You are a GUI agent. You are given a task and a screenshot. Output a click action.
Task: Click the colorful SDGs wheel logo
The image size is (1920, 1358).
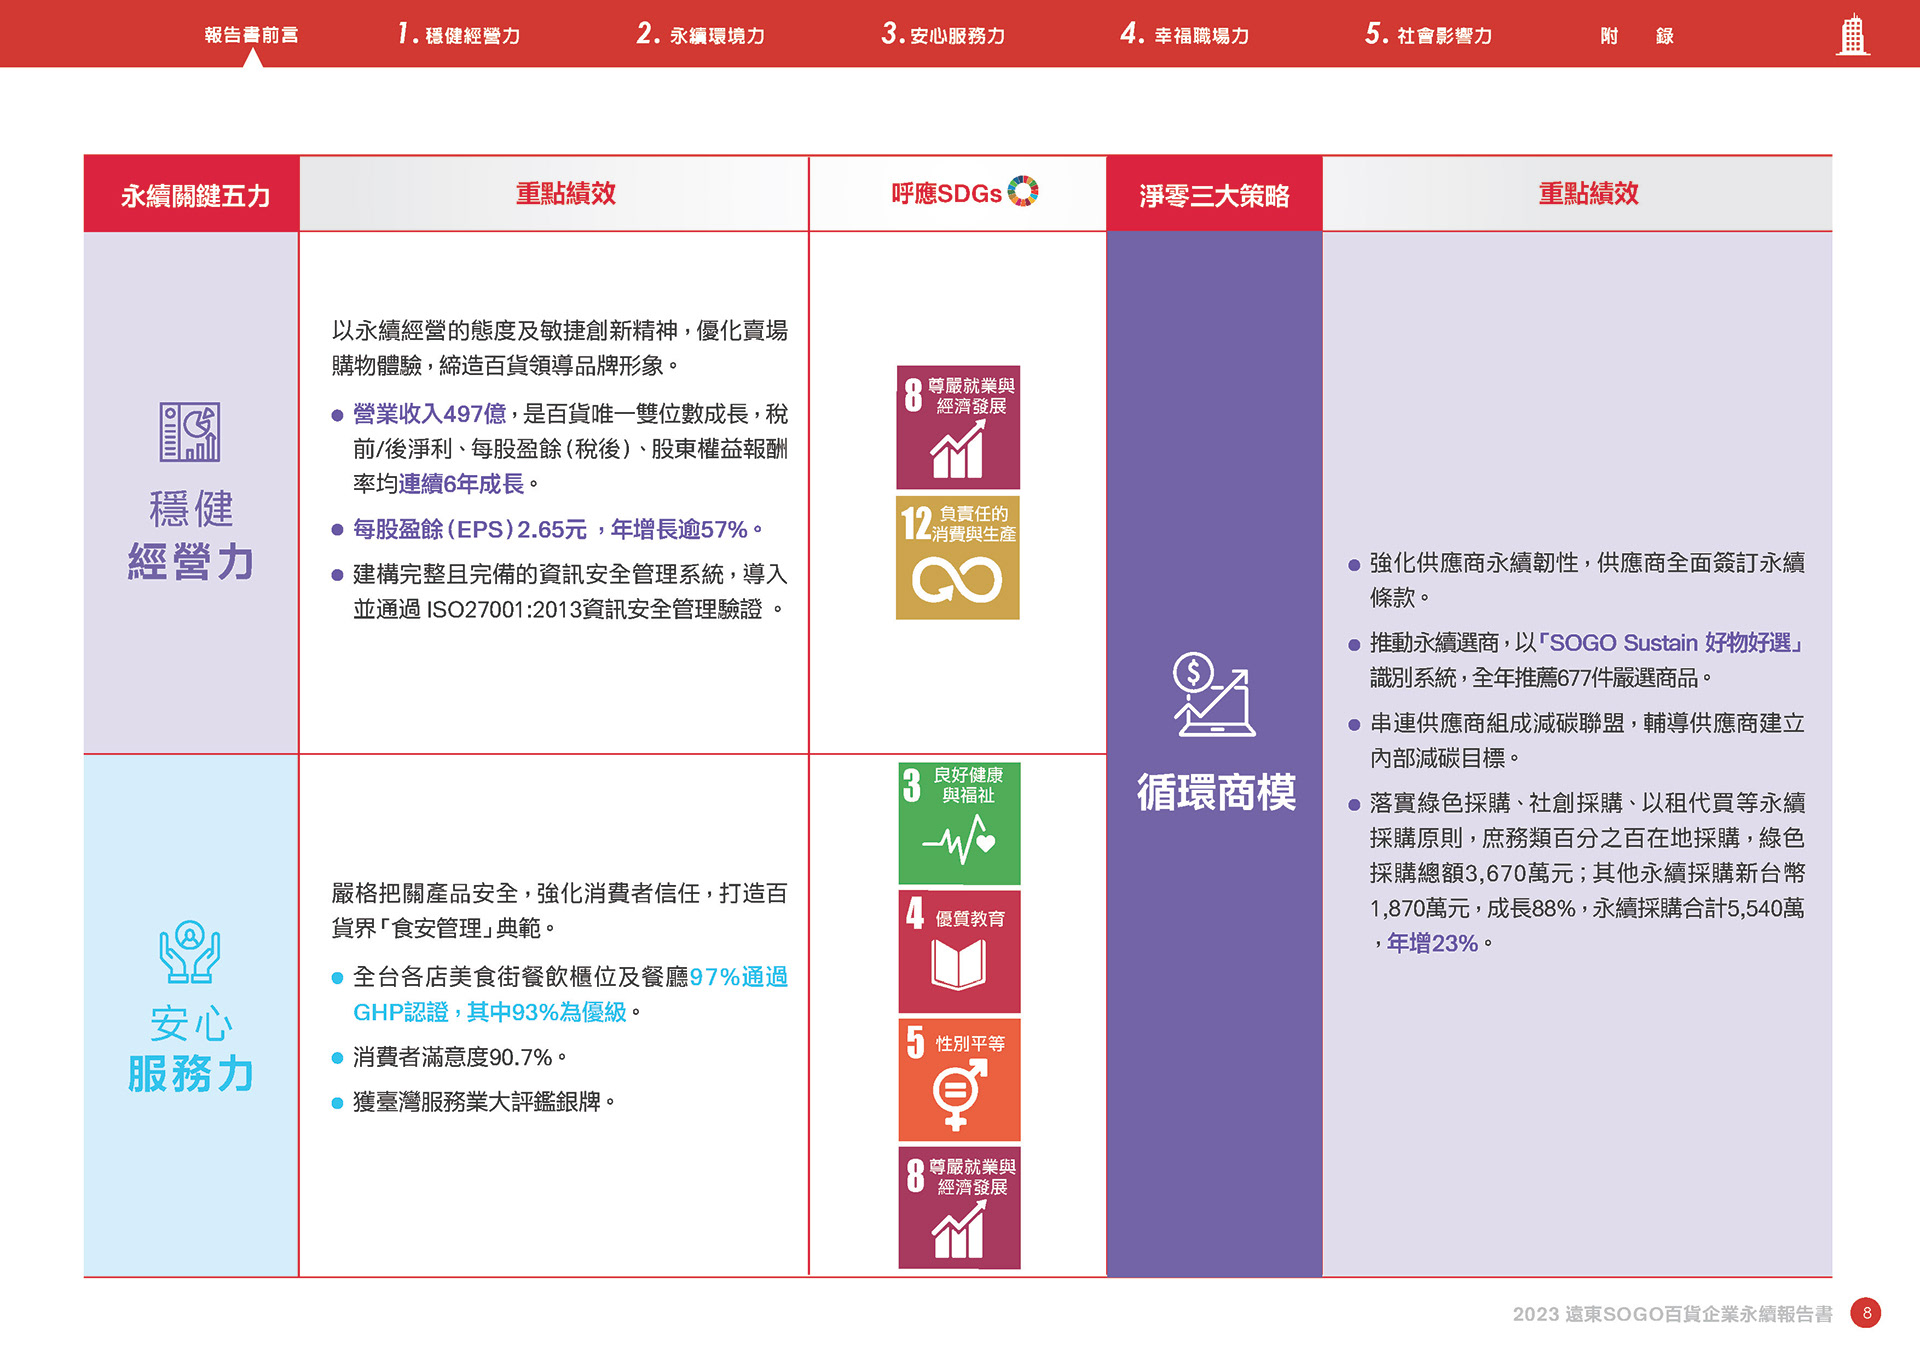[1023, 191]
